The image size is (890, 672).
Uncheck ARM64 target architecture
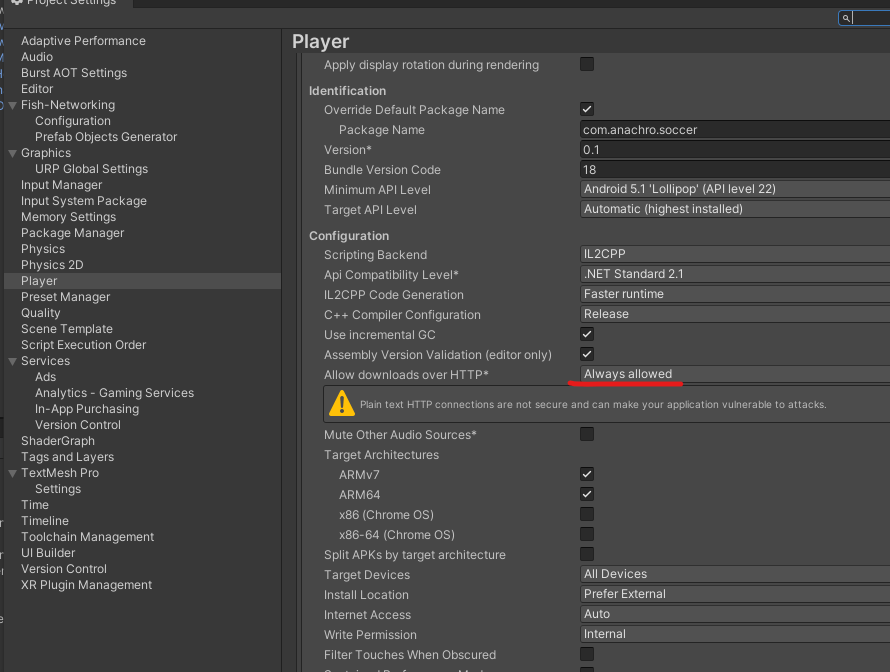(587, 494)
